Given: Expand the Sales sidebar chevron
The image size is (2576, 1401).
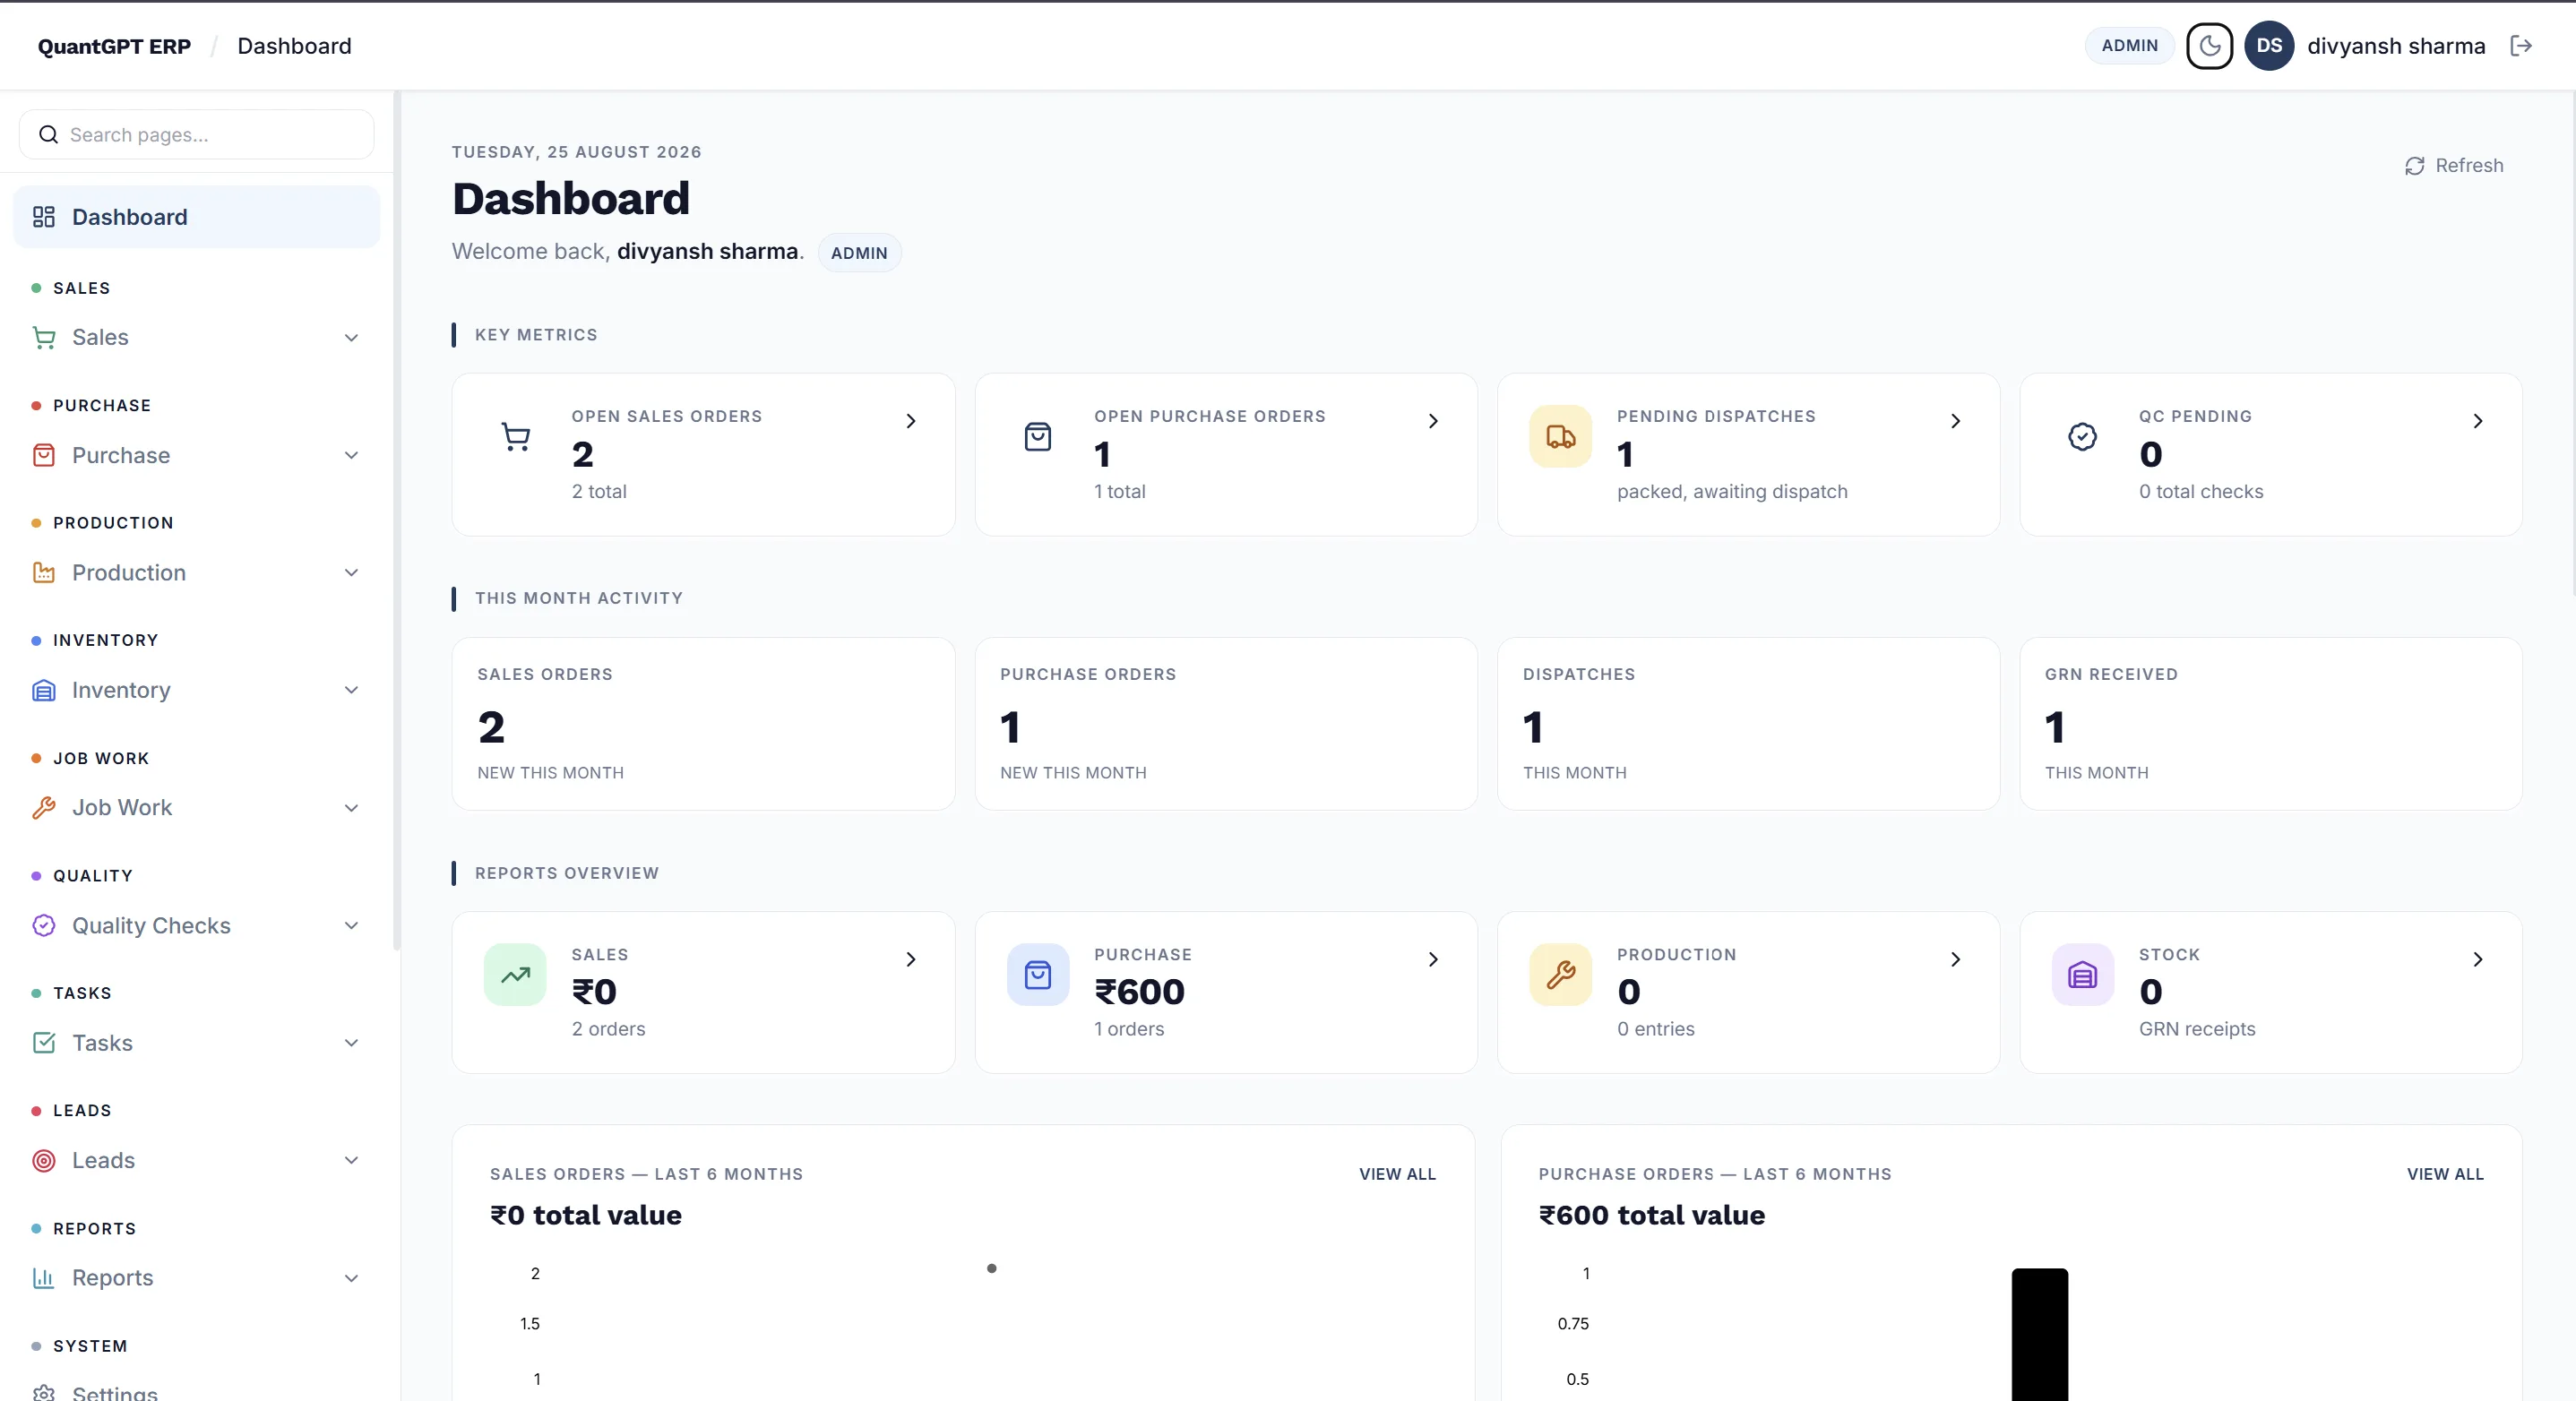Looking at the screenshot, I should (x=351, y=338).
